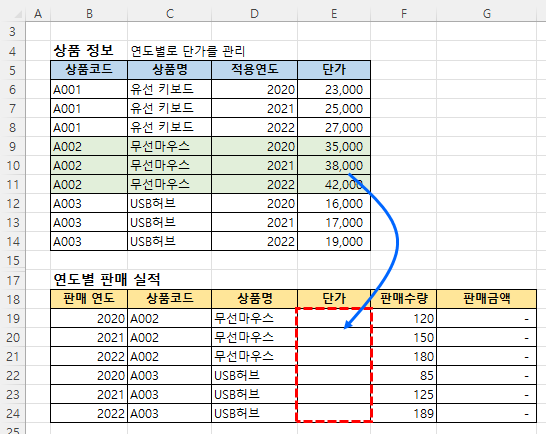Click sales year 2022 in row 24
Viewport: 546px width, 434px height.
(89, 413)
